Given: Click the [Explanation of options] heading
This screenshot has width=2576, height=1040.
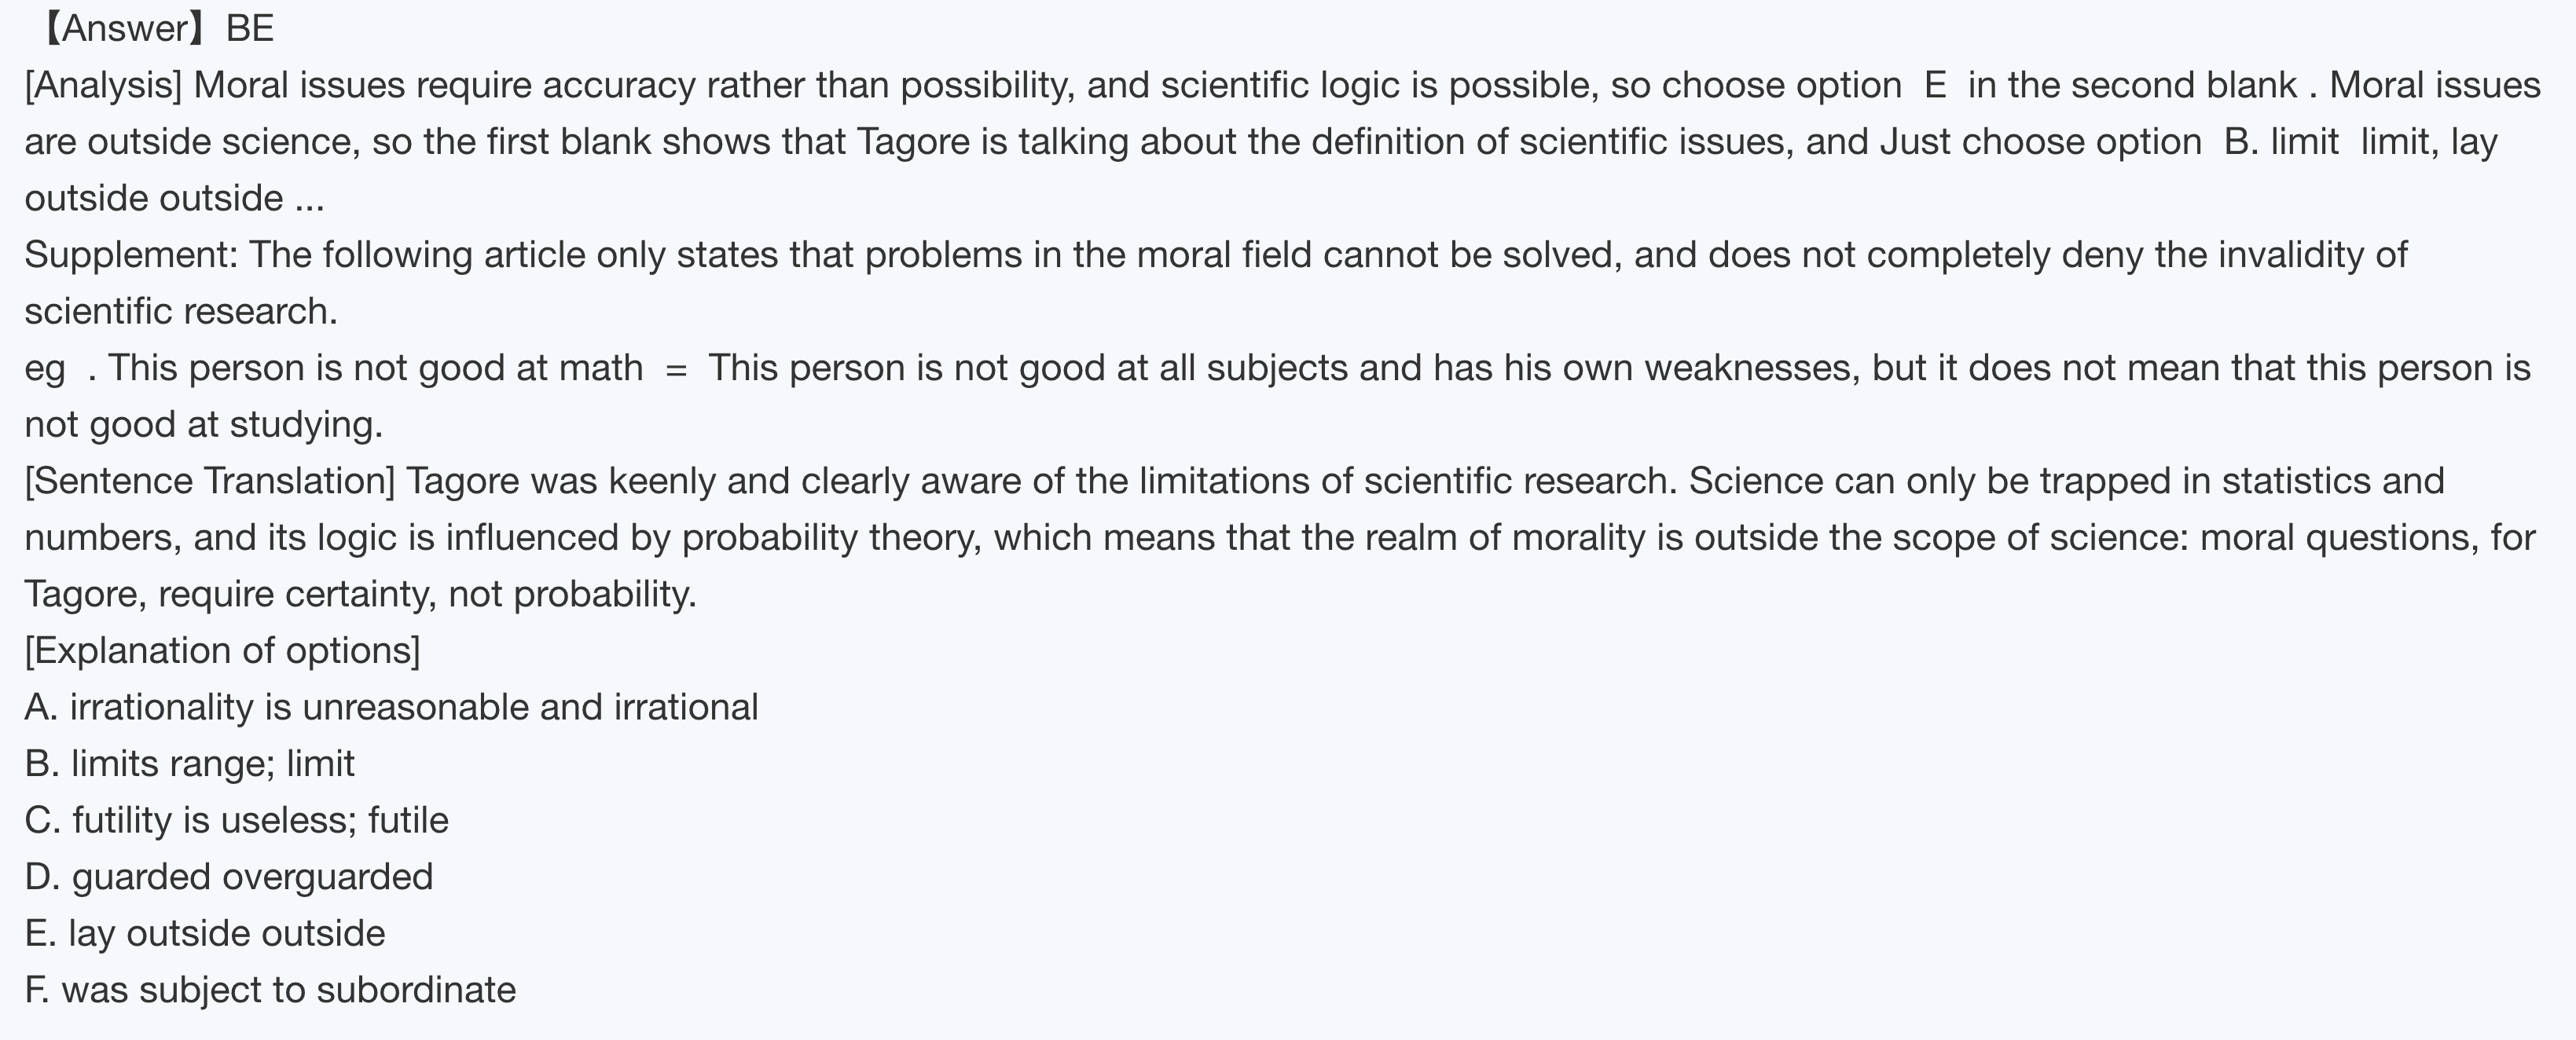Looking at the screenshot, I should pos(222,651).
